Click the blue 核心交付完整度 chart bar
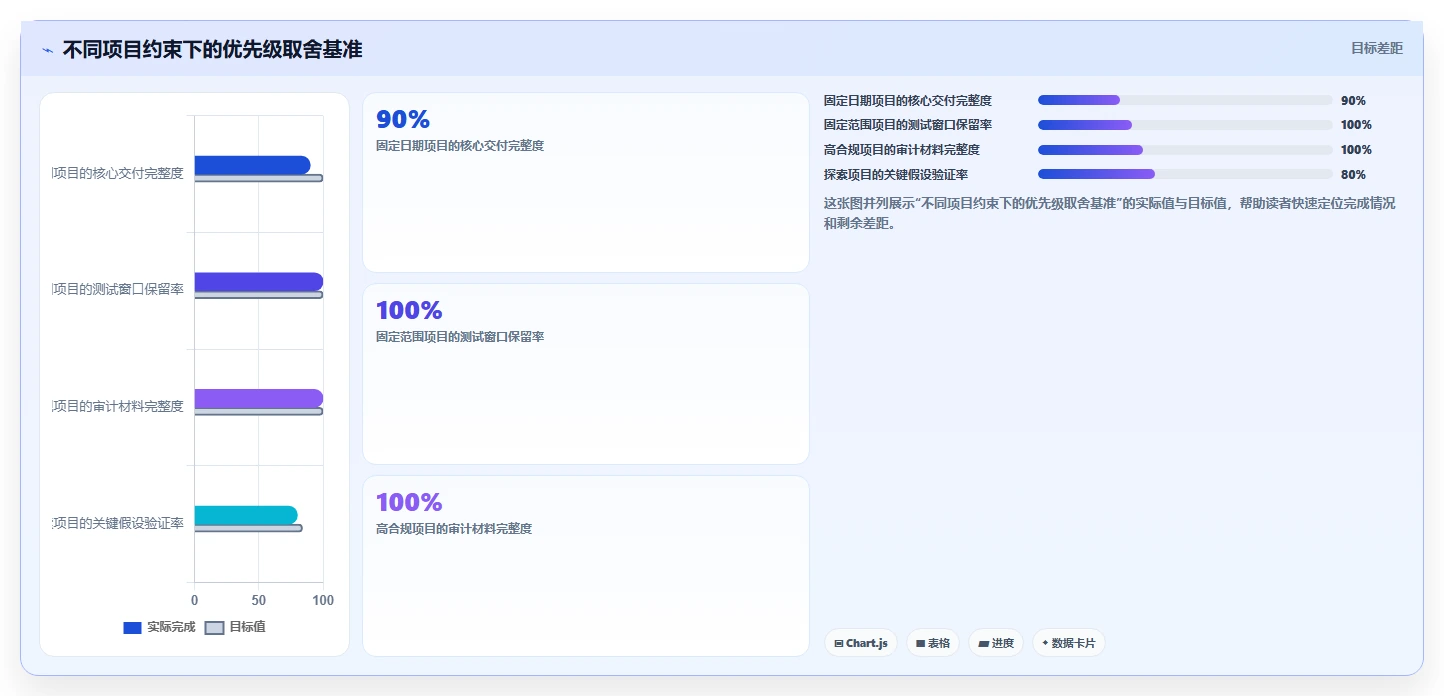 pyautogui.click(x=252, y=165)
